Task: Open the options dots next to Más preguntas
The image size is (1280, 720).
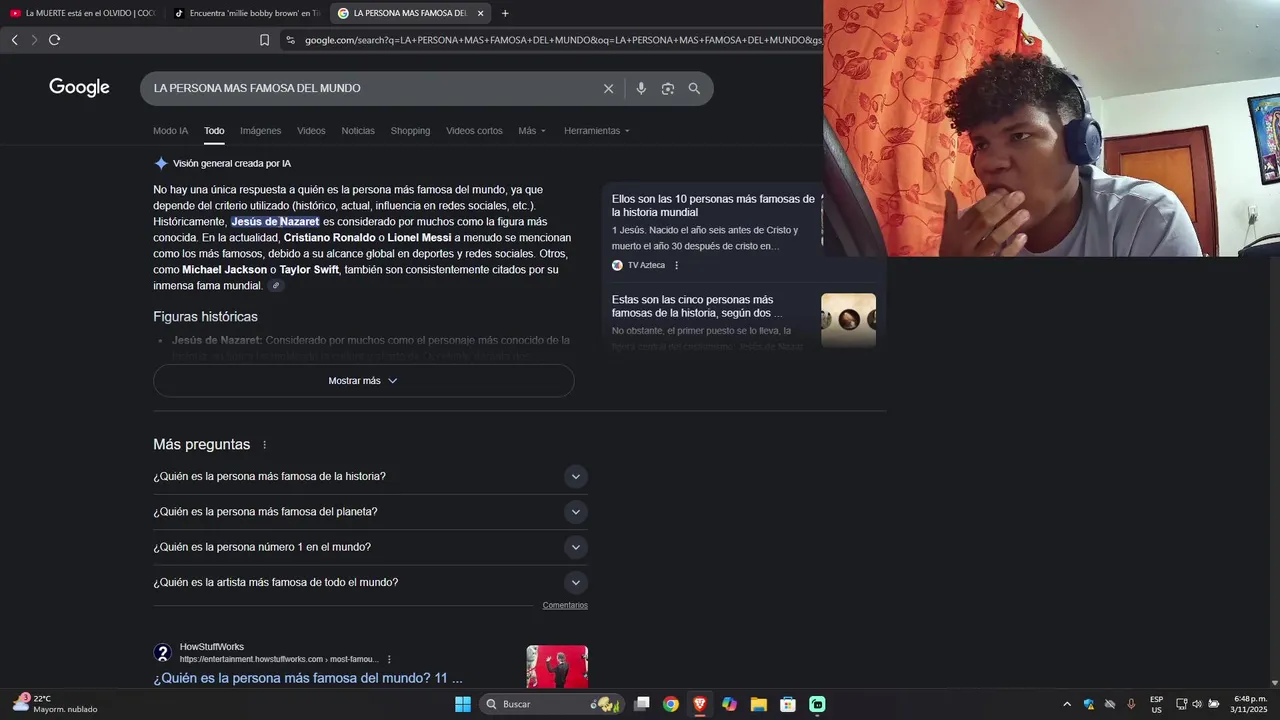Action: pos(265,445)
